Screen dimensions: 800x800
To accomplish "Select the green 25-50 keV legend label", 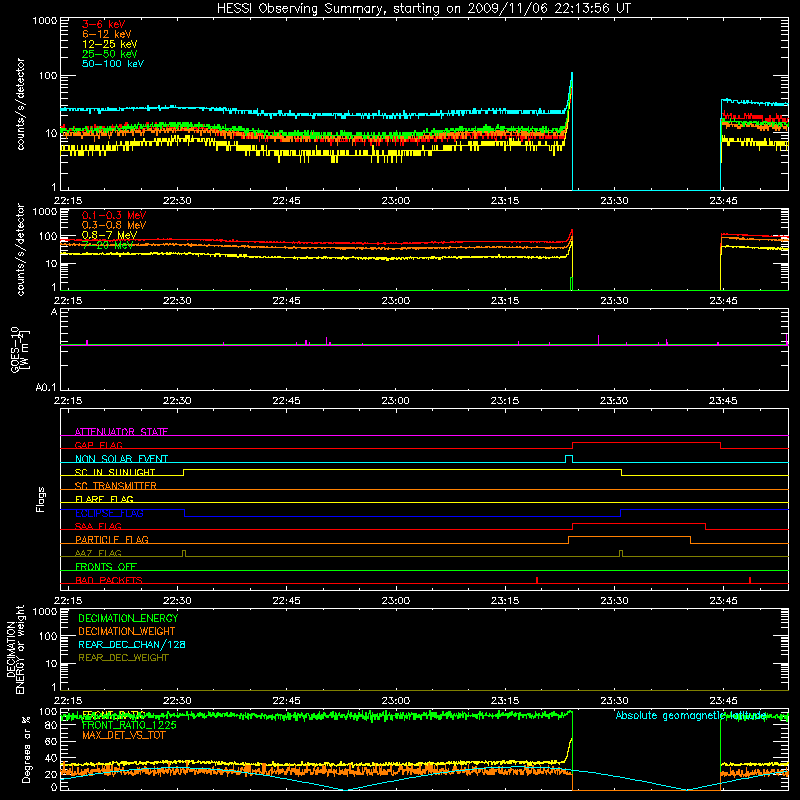I will point(109,54).
